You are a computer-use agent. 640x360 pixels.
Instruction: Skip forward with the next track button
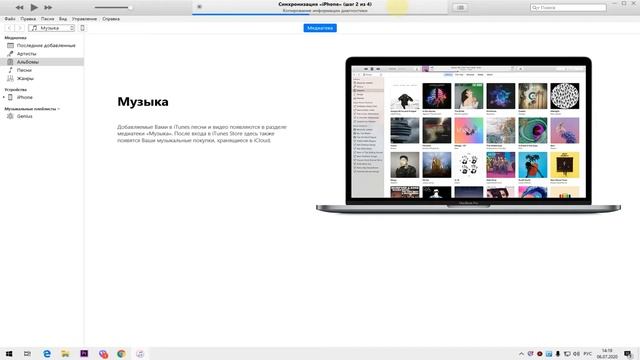coord(48,7)
